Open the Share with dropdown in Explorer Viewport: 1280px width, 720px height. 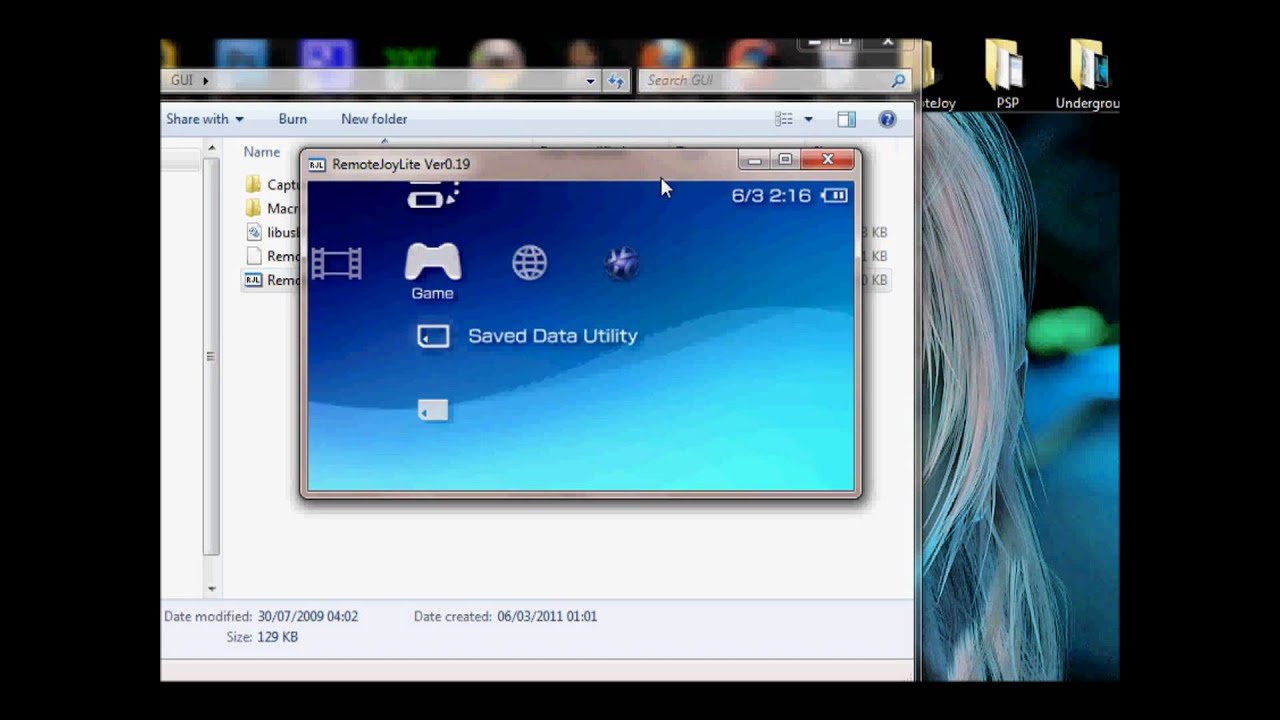pos(205,119)
